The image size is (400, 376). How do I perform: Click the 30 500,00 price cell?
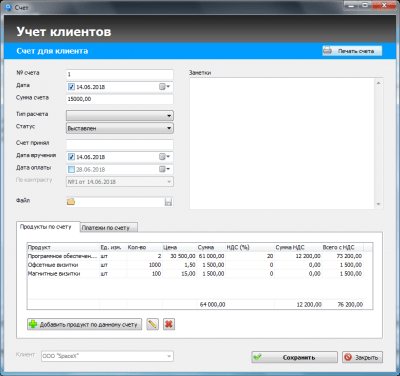(x=179, y=256)
